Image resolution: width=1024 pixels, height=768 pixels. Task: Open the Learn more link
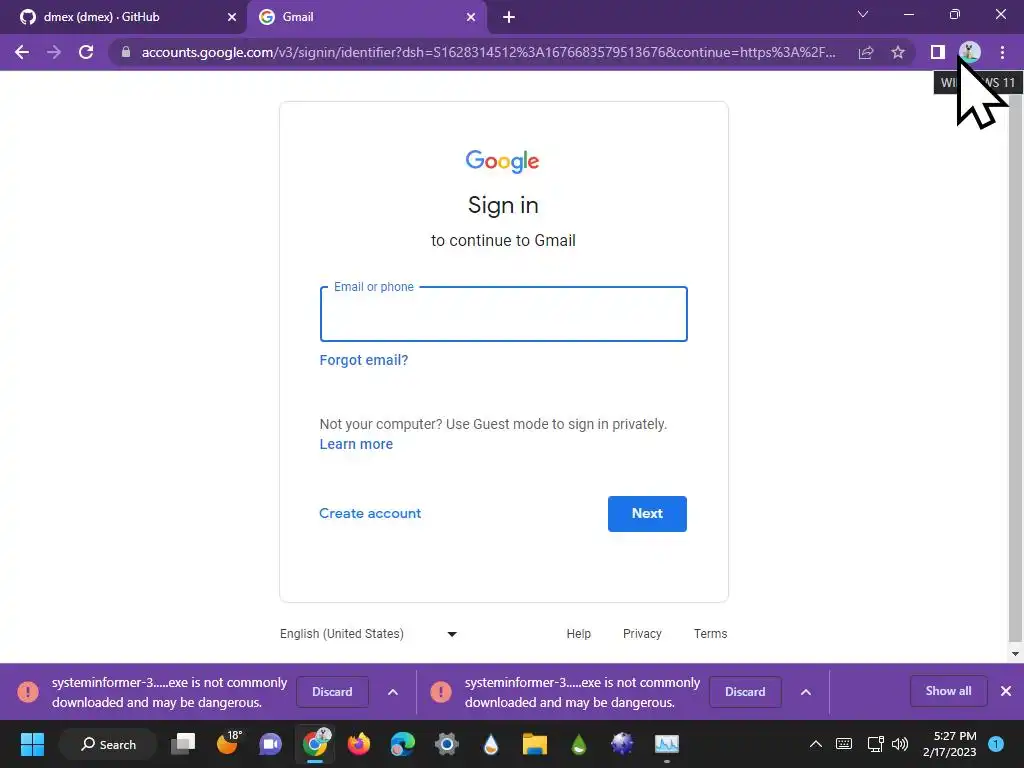point(356,444)
